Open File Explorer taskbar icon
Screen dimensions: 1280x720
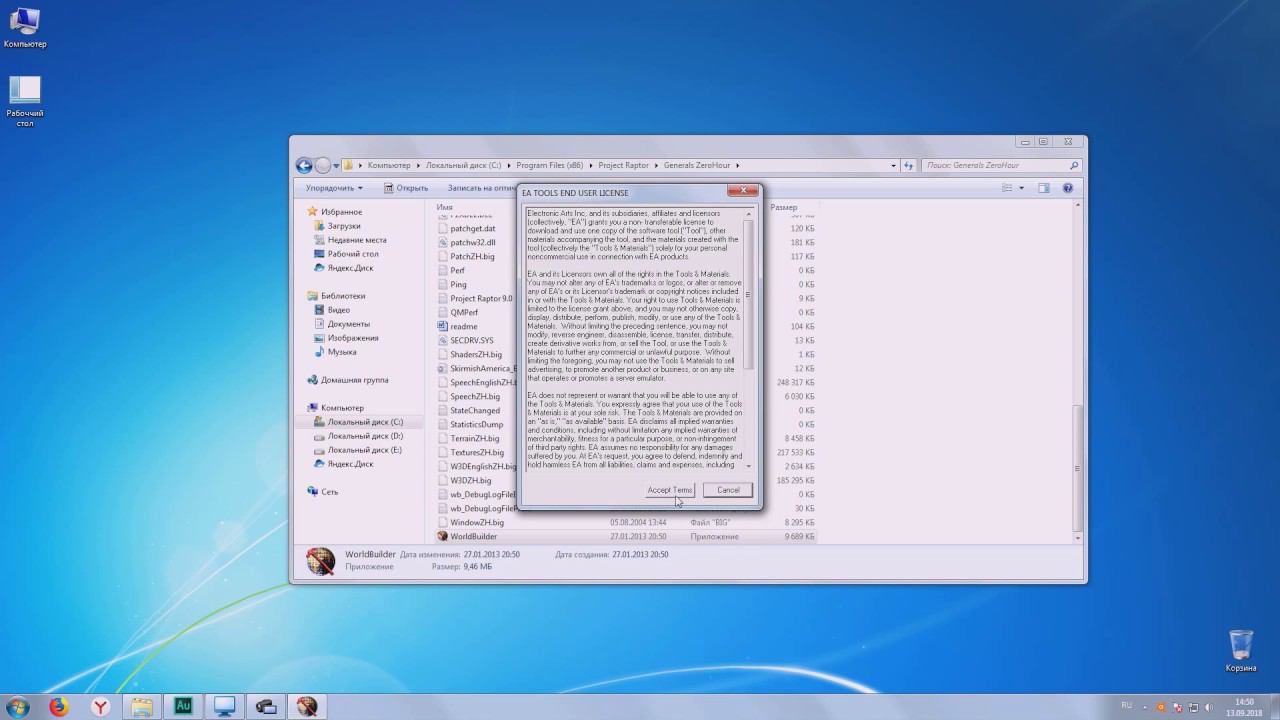click(x=142, y=707)
